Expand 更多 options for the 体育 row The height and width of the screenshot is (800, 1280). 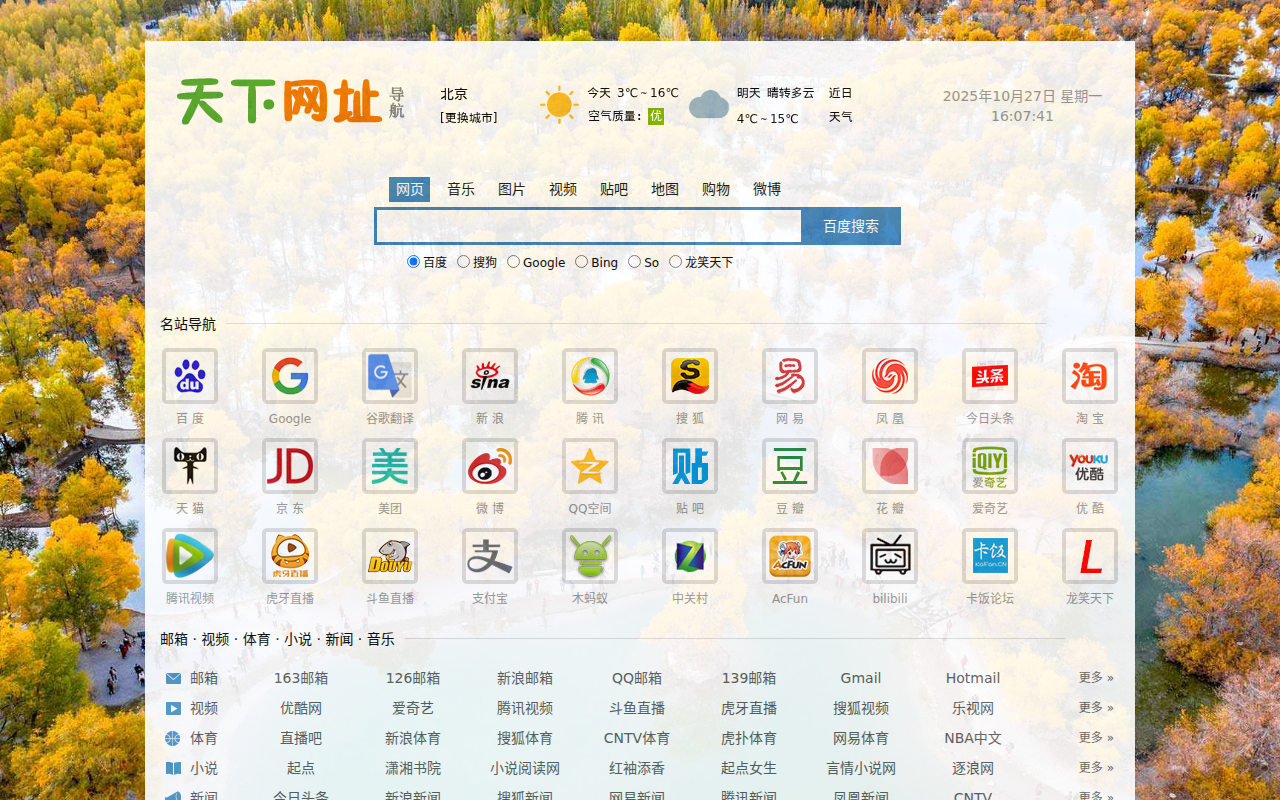(1095, 738)
